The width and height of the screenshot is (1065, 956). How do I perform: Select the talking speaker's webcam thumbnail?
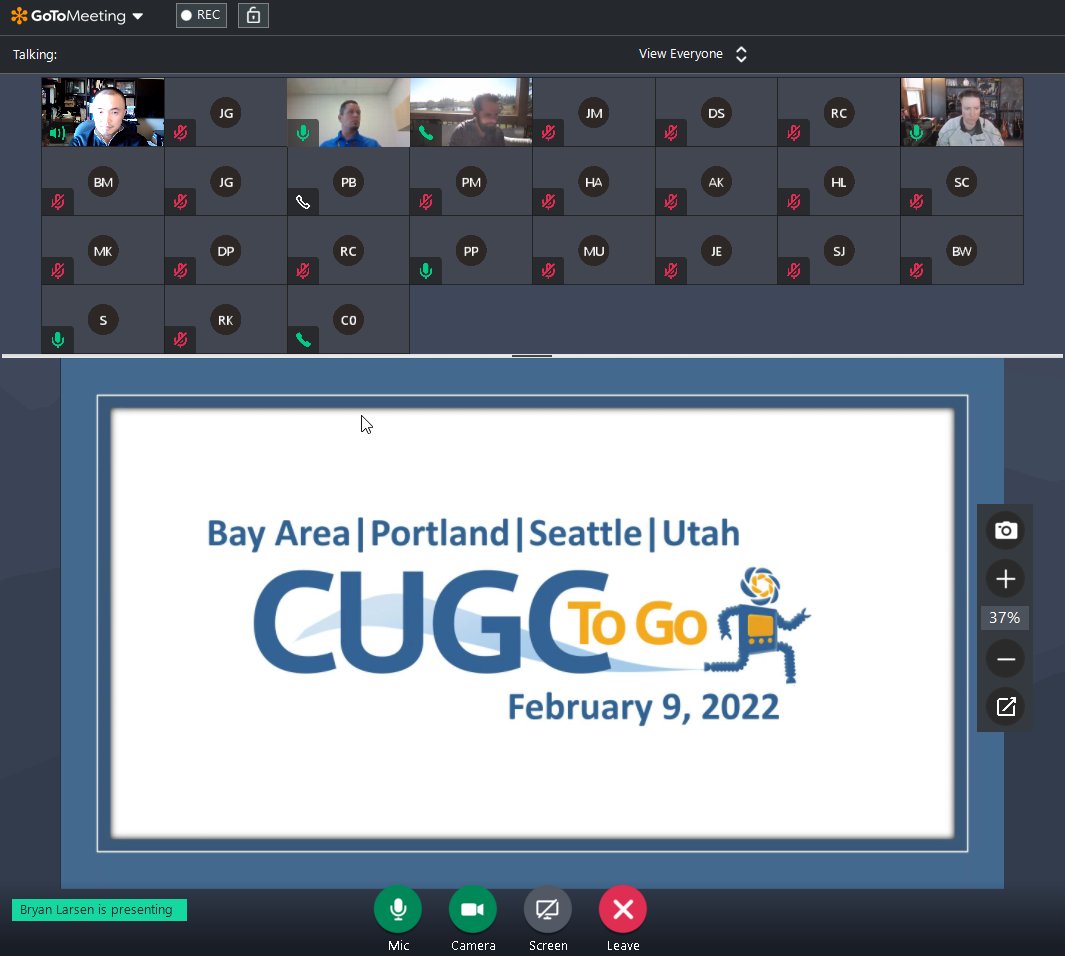pos(103,112)
